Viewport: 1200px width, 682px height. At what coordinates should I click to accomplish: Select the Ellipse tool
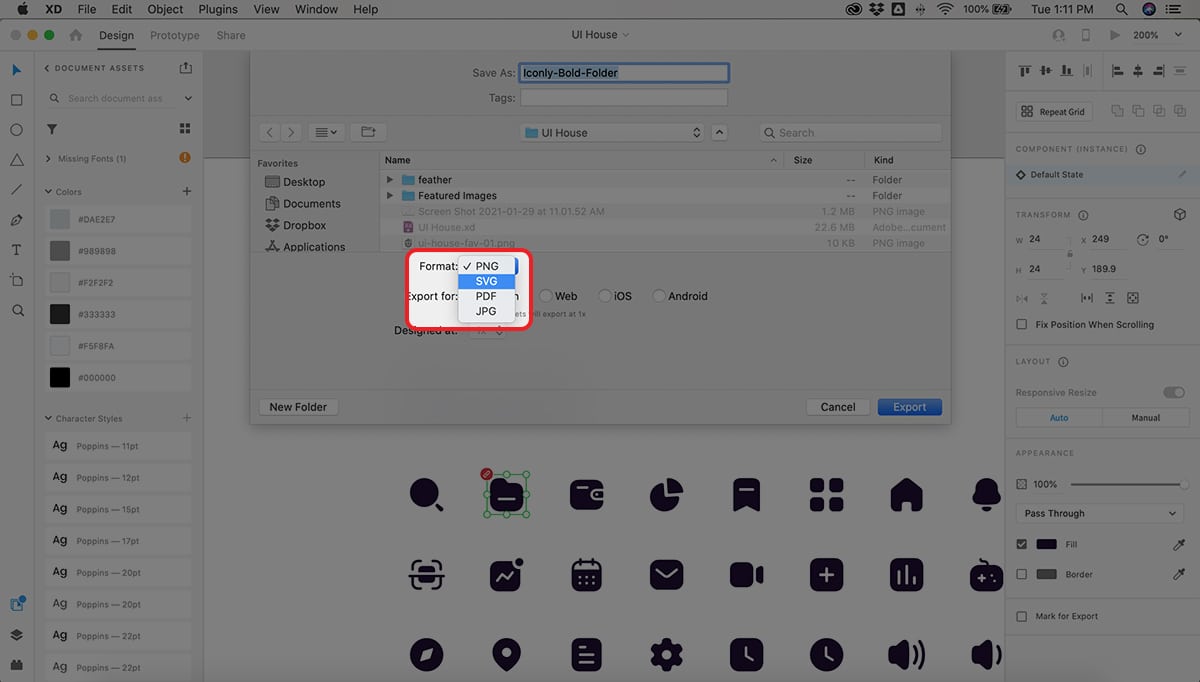pos(17,130)
